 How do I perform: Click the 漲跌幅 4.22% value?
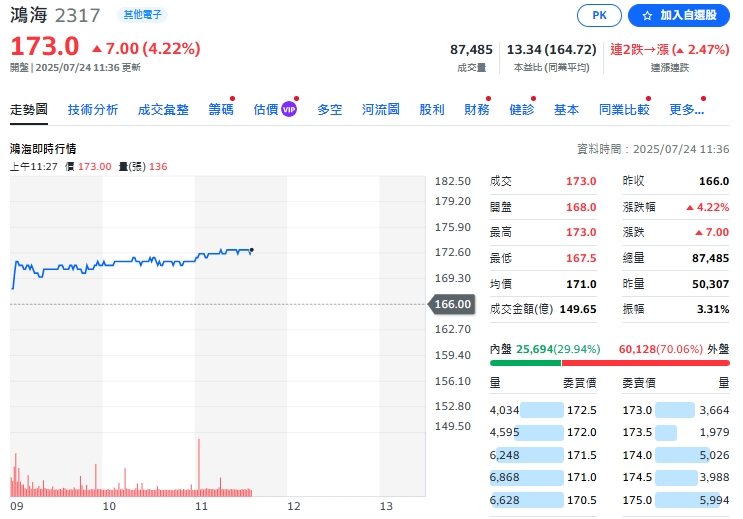coord(708,207)
